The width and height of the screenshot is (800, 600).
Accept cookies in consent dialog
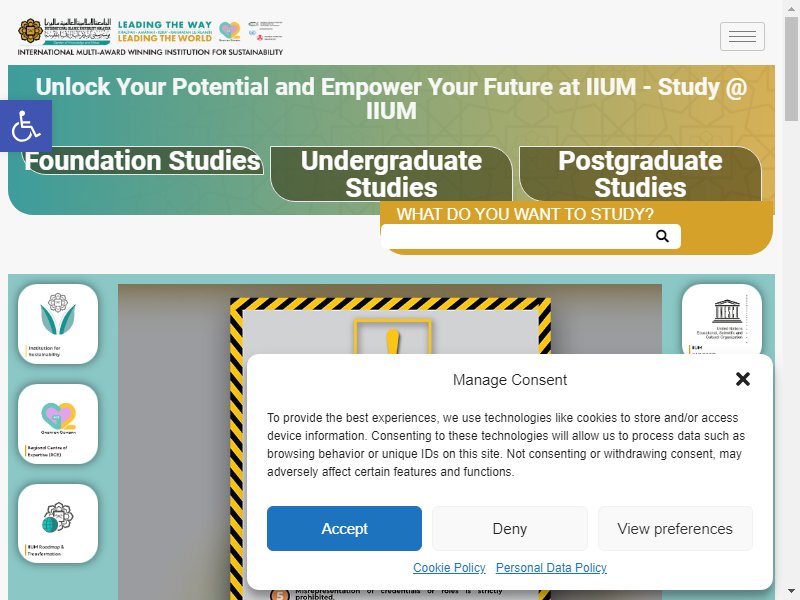click(x=344, y=528)
